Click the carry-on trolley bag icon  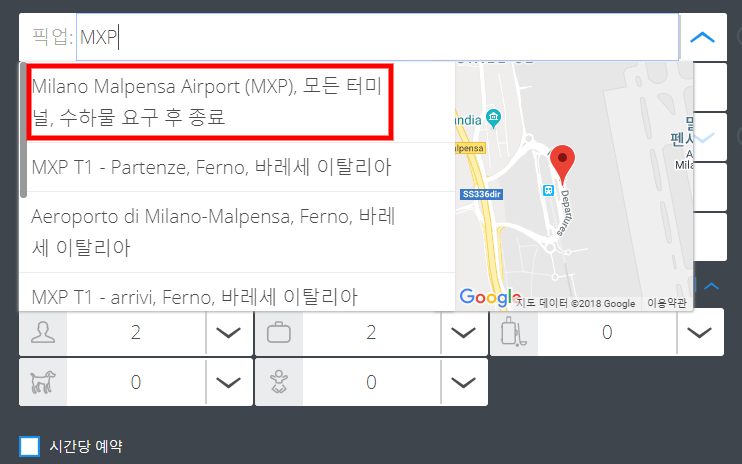tap(514, 332)
